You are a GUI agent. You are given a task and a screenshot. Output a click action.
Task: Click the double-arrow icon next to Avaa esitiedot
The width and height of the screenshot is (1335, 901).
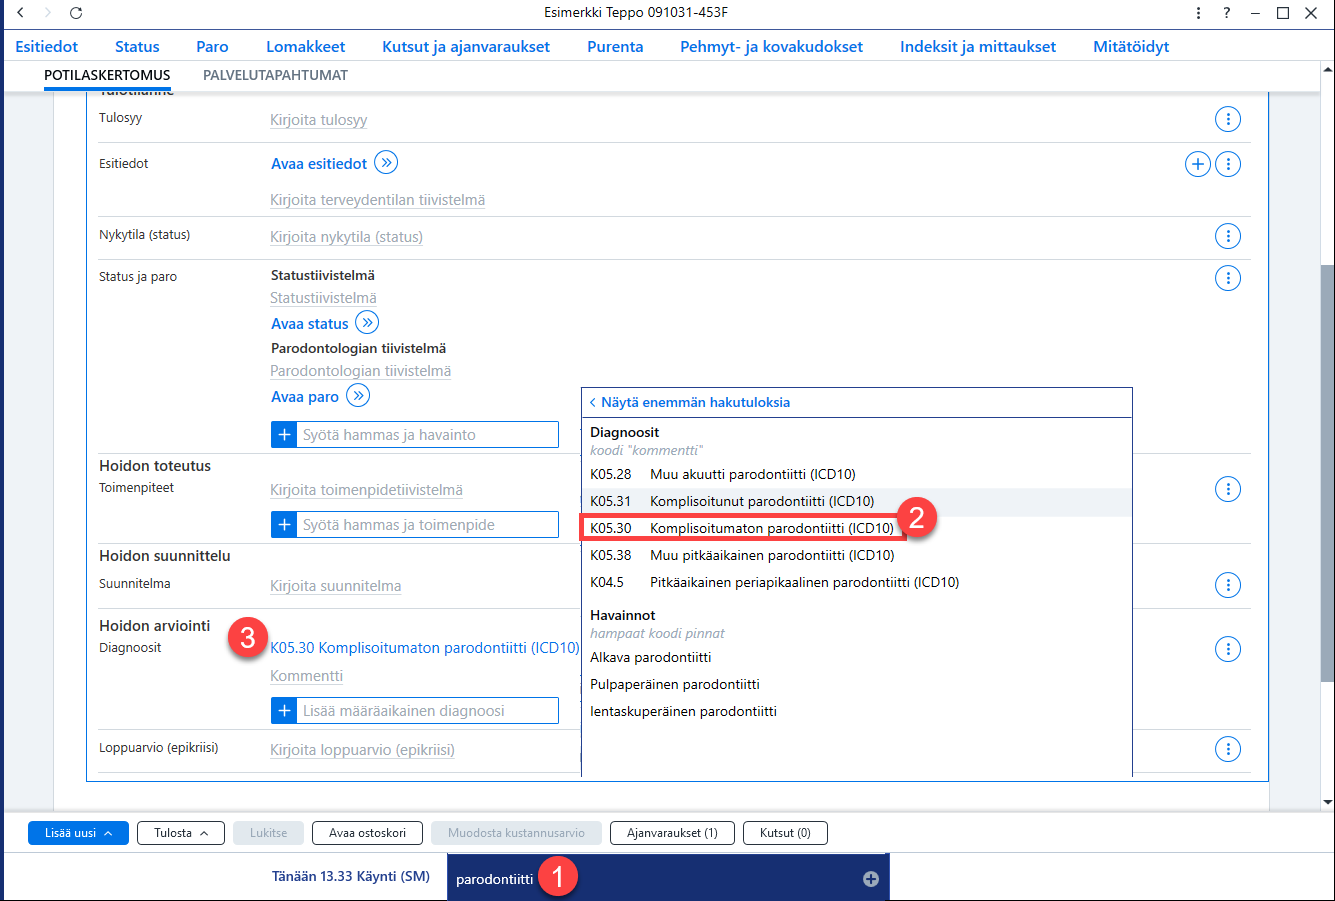(386, 163)
